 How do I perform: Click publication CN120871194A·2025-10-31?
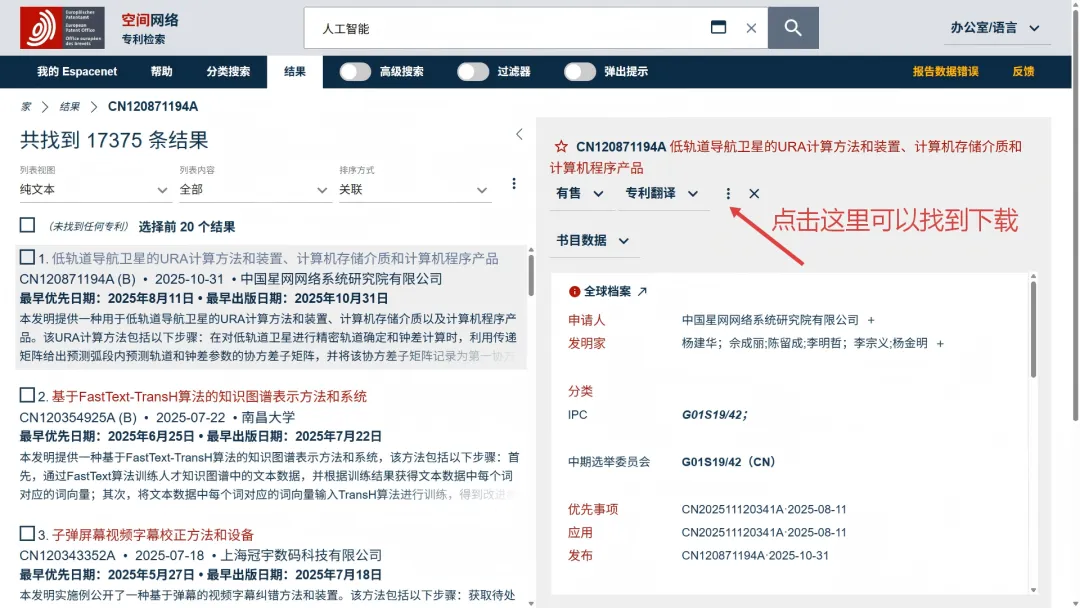[x=755, y=556]
